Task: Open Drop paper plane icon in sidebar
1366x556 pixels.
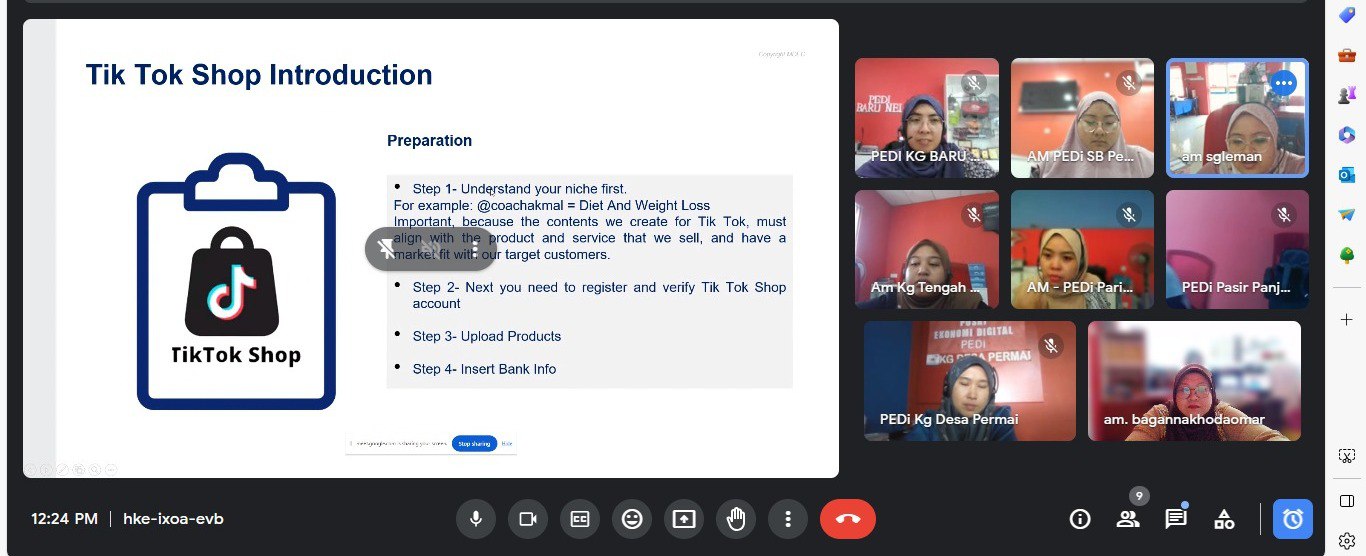Action: 1346,215
